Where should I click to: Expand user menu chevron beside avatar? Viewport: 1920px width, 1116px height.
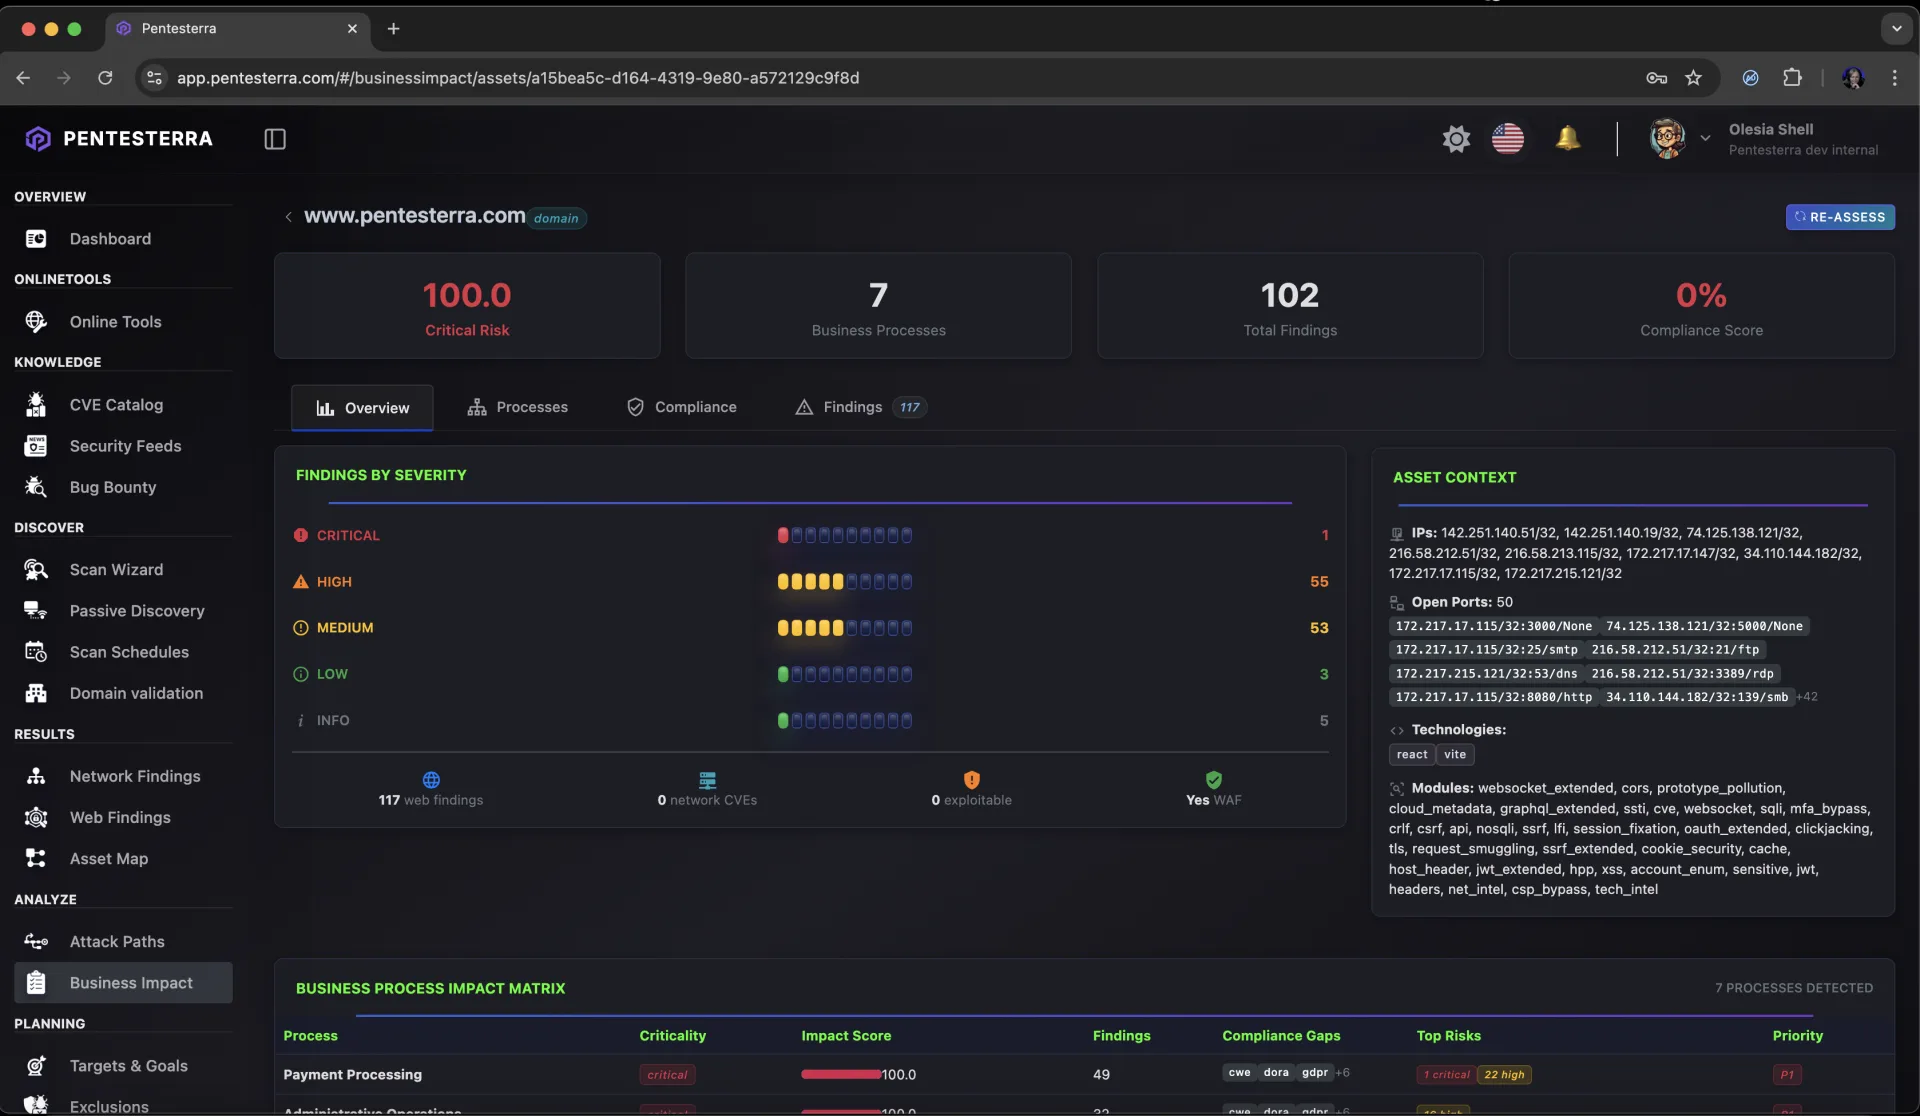click(x=1705, y=139)
